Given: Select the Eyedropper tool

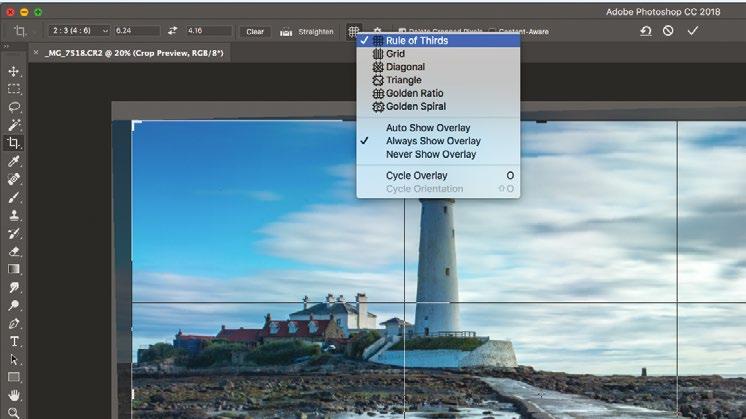Looking at the screenshot, I should point(13,161).
